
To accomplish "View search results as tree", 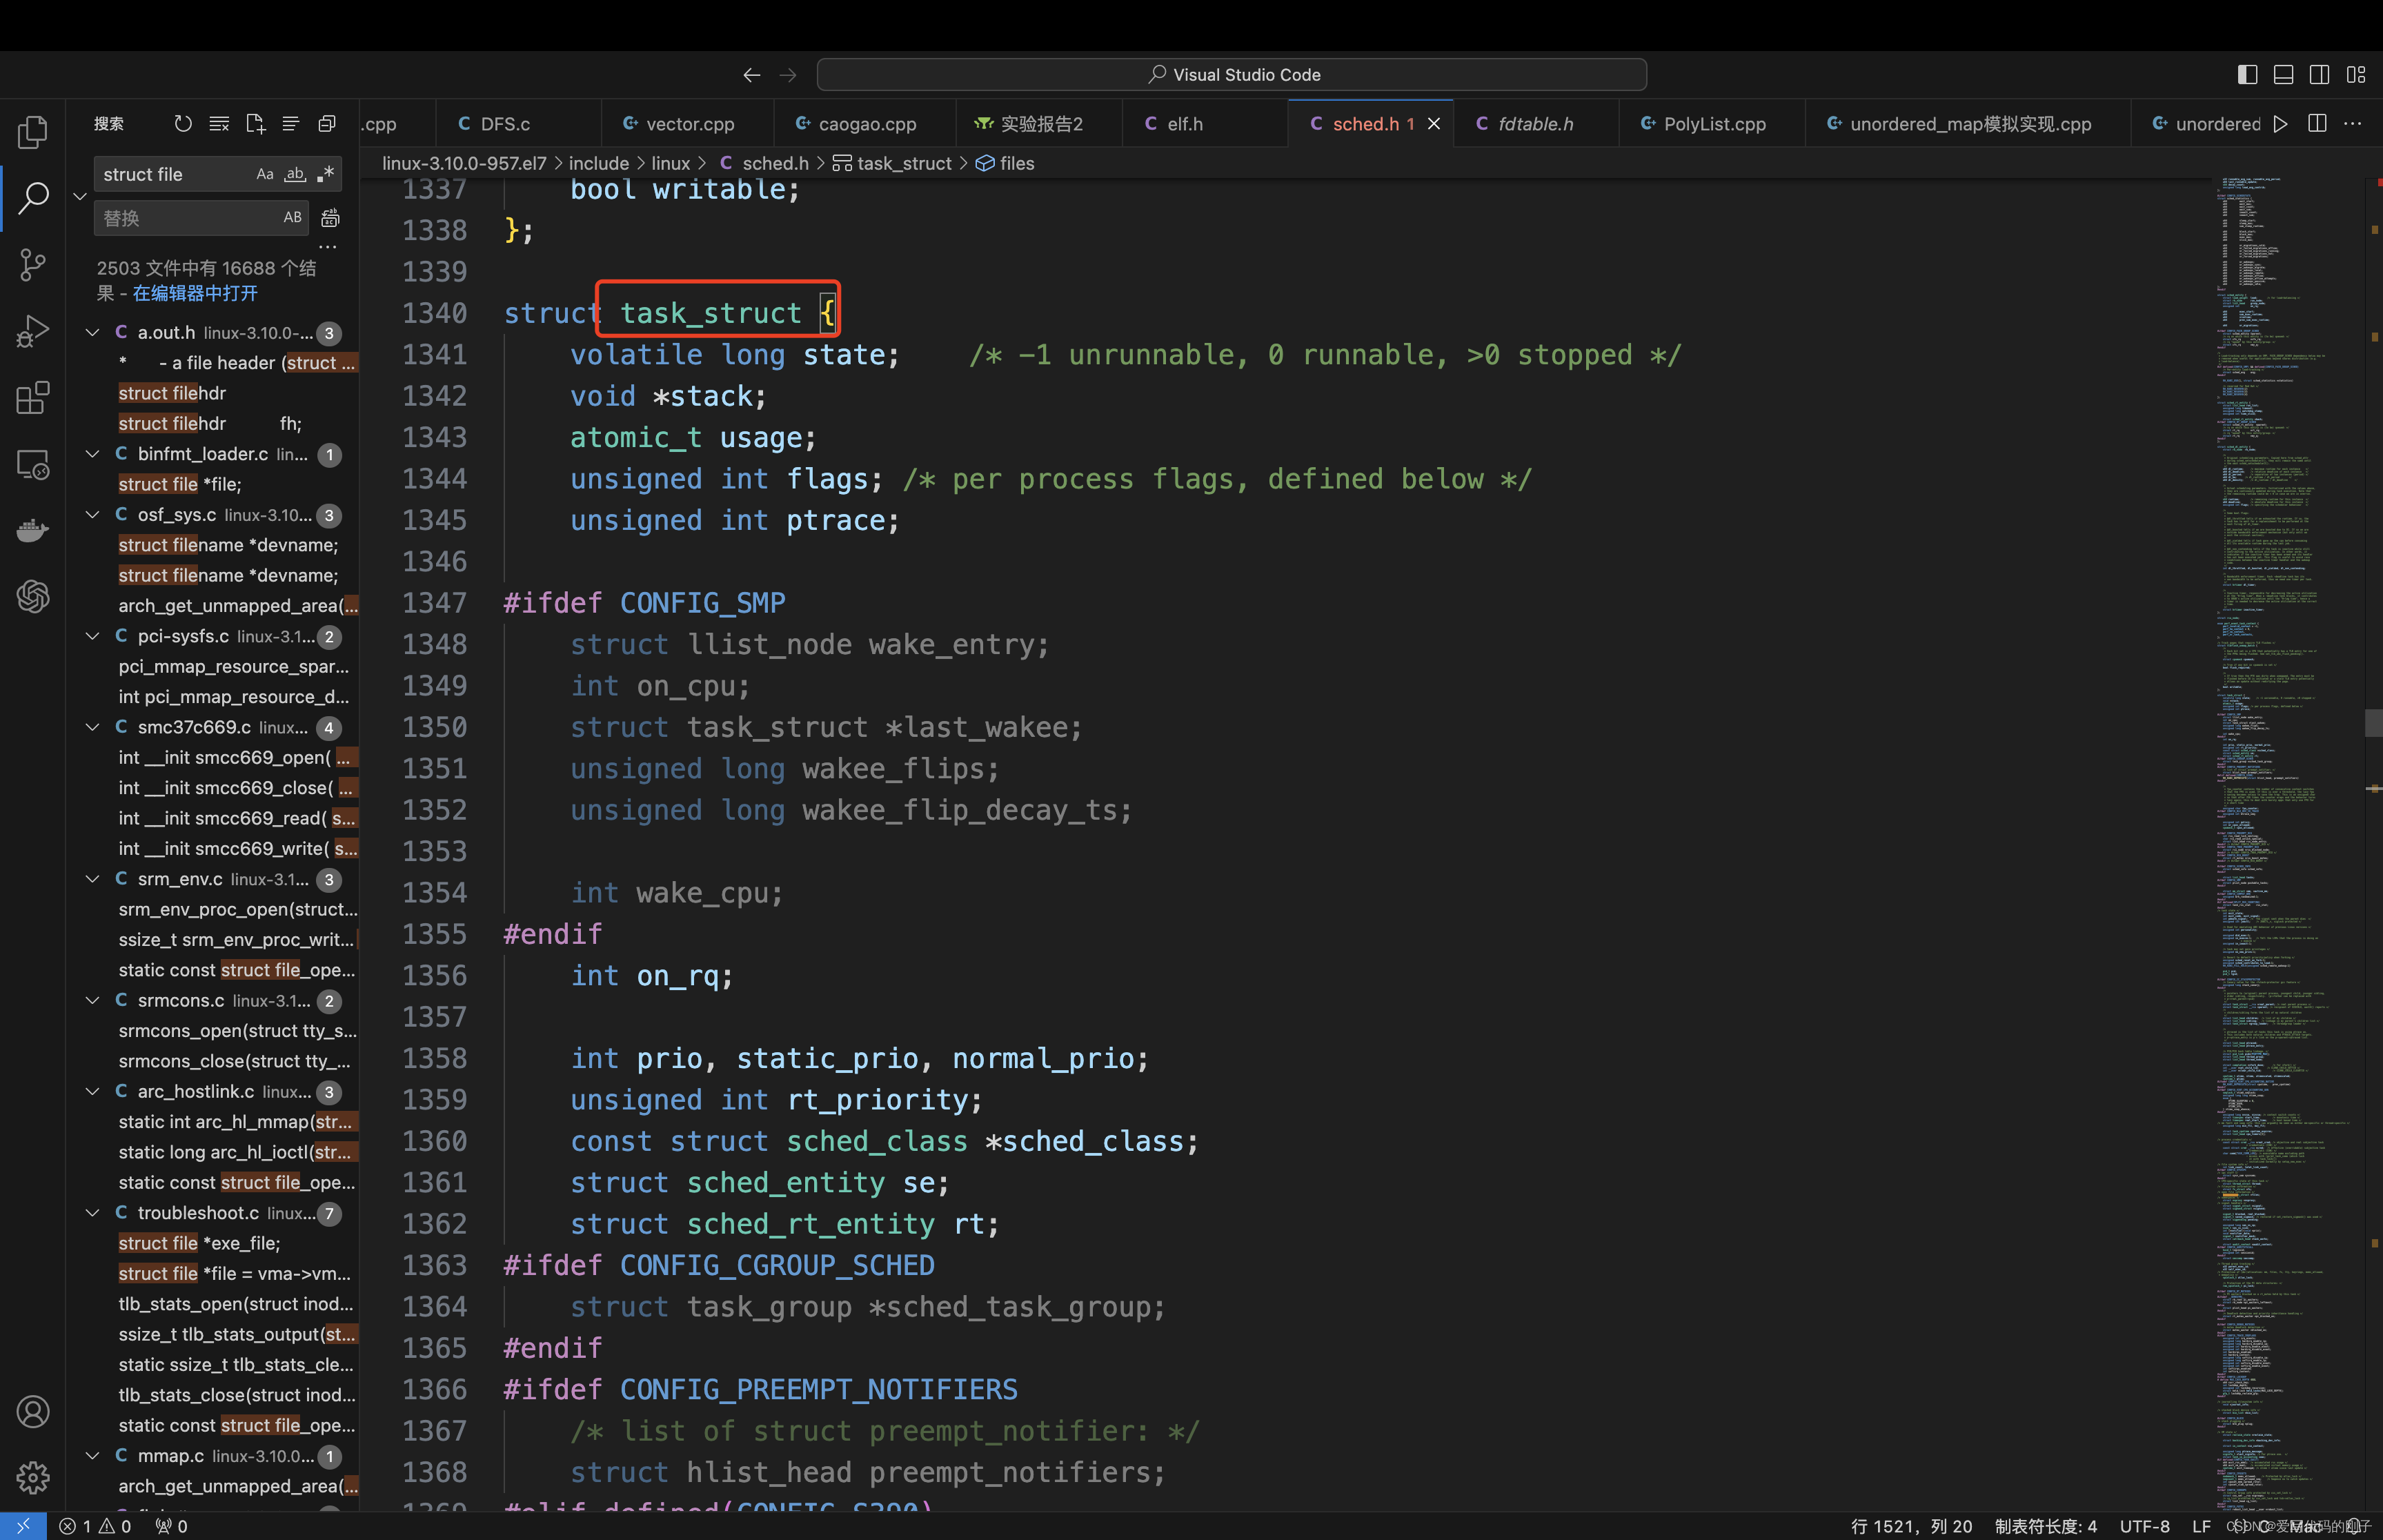I will pos(291,123).
